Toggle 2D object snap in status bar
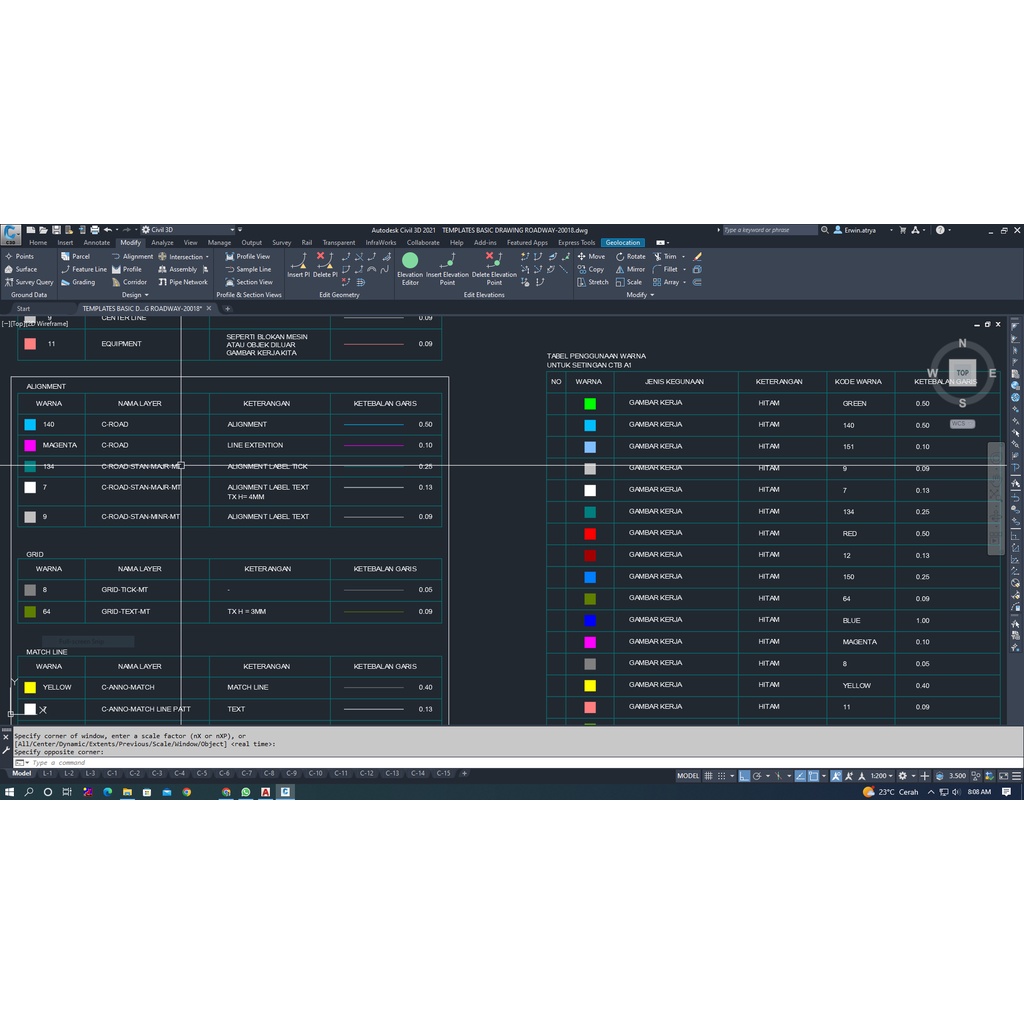Image resolution: width=1024 pixels, height=1024 pixels. (814, 776)
